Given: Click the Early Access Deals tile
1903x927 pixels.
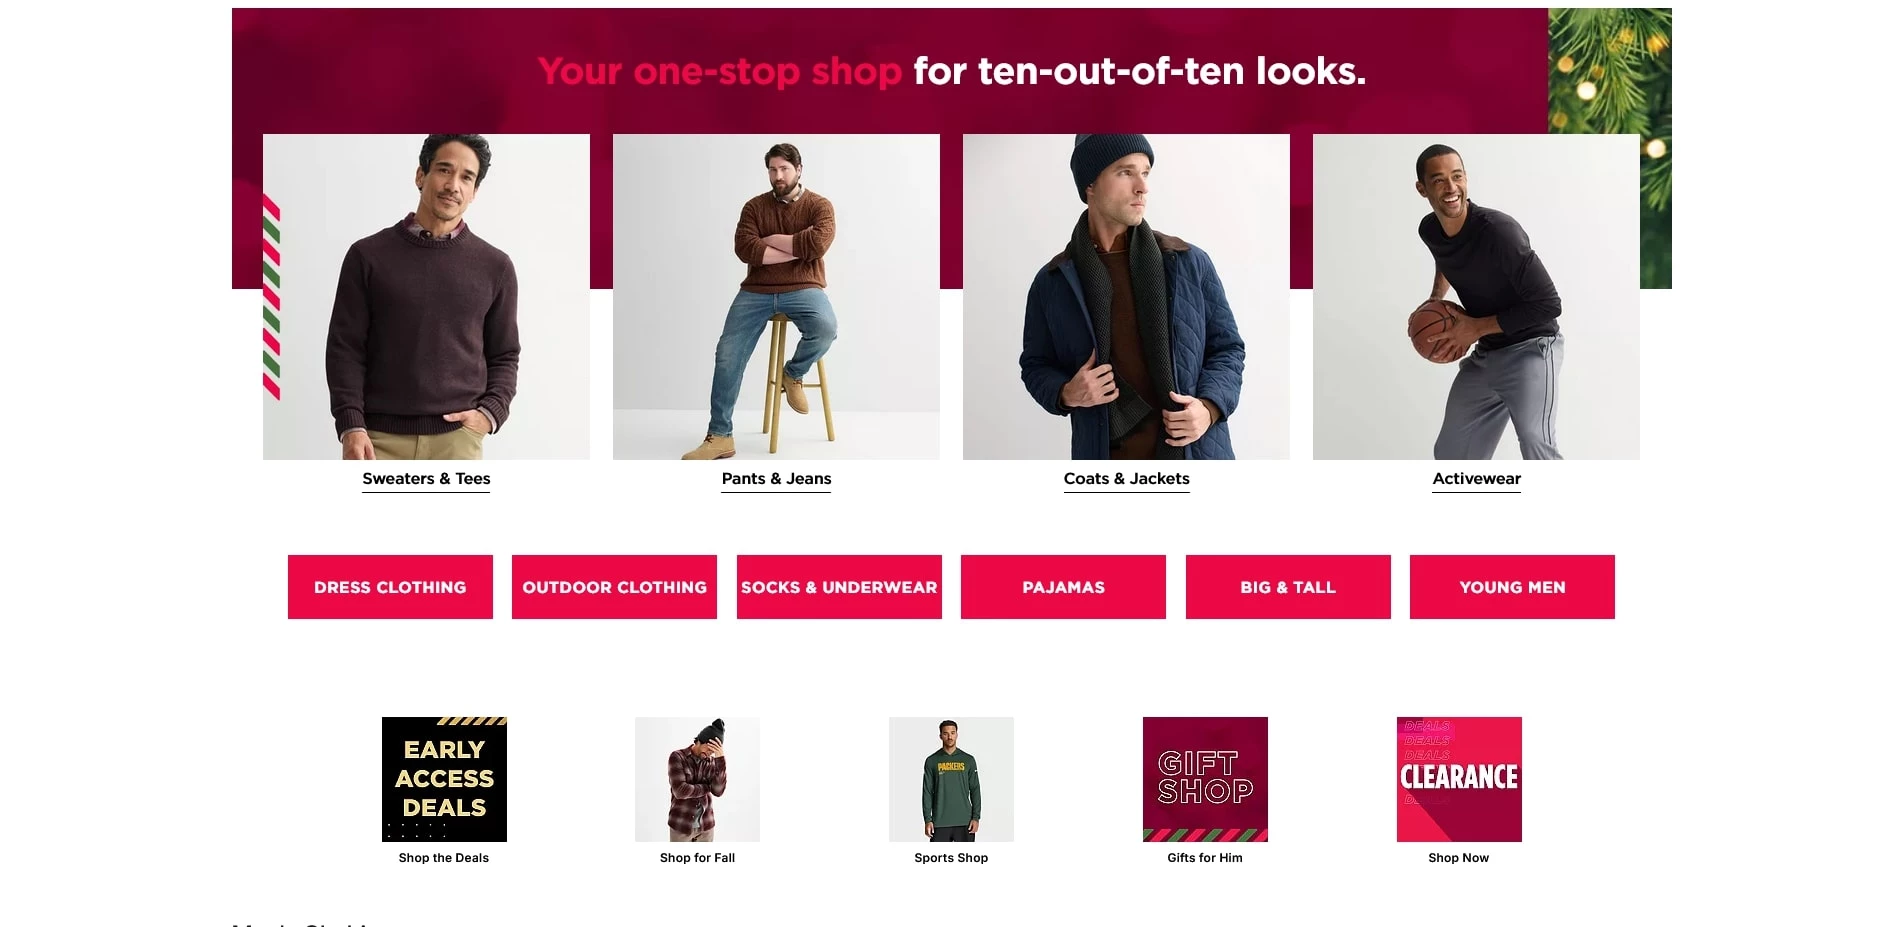Looking at the screenshot, I should click(x=443, y=779).
